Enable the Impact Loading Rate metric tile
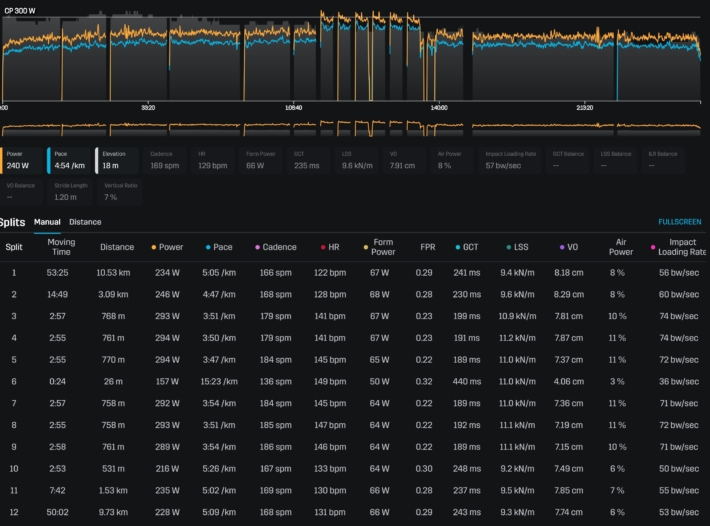710x526 pixels. tap(510, 160)
